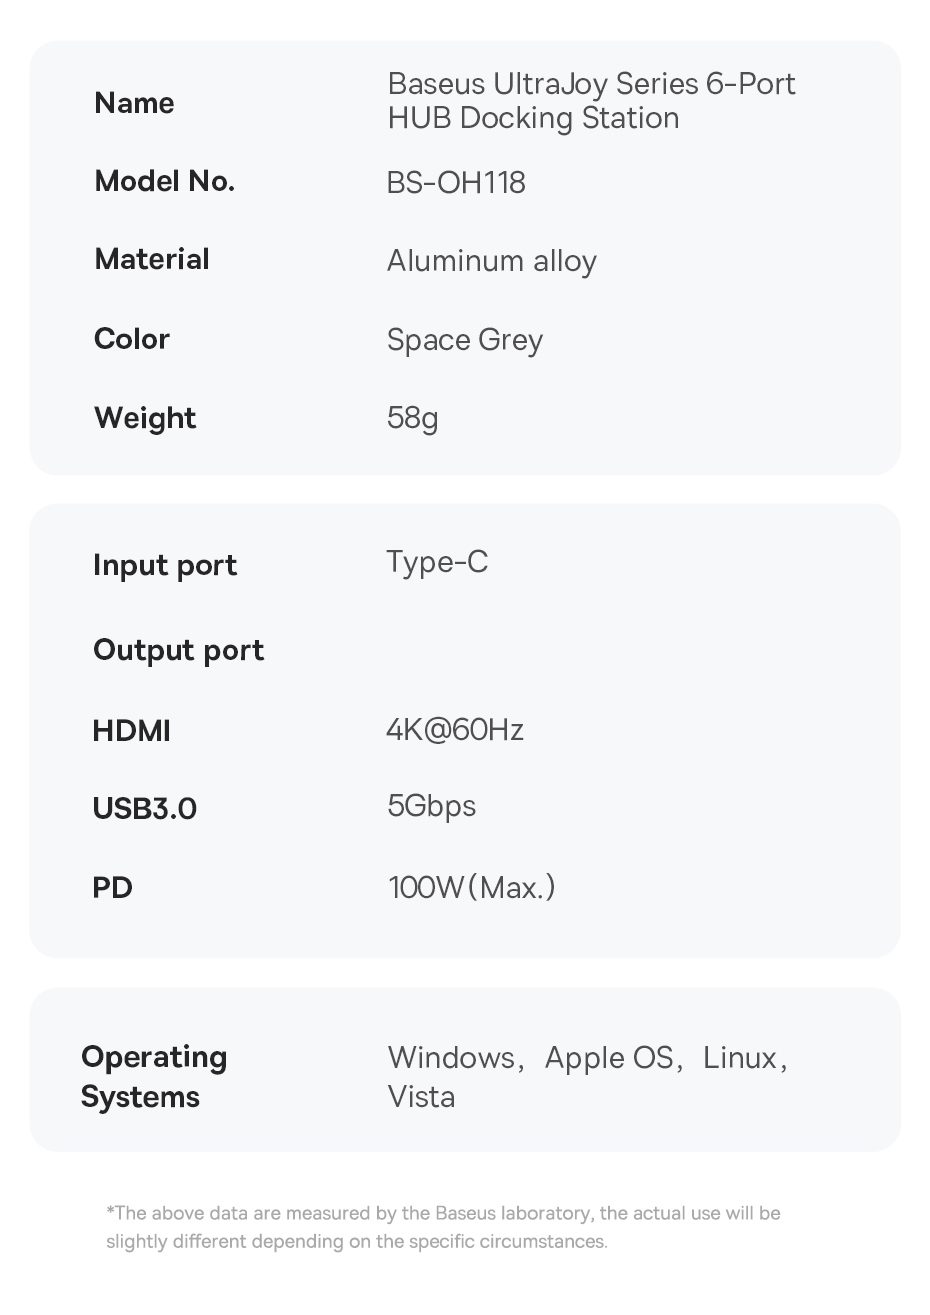Click the 'Operating Systems' label

point(154,1077)
